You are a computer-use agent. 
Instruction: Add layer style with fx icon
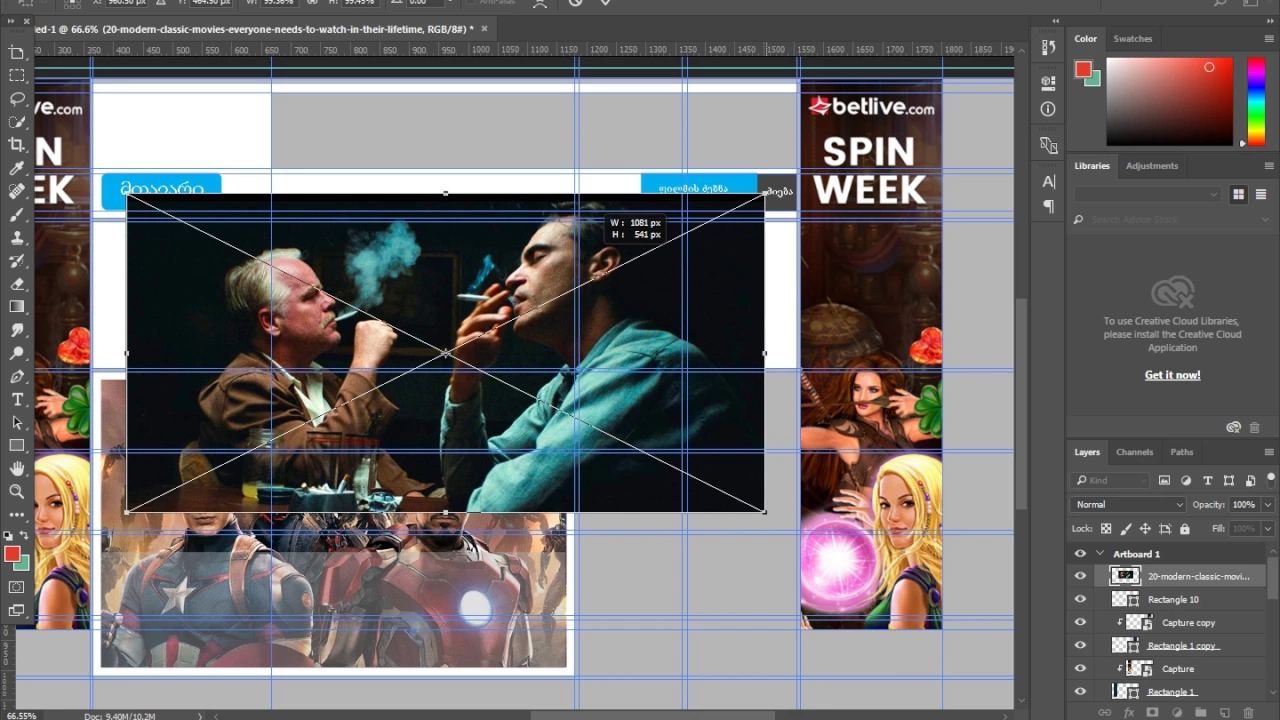tap(1128, 712)
